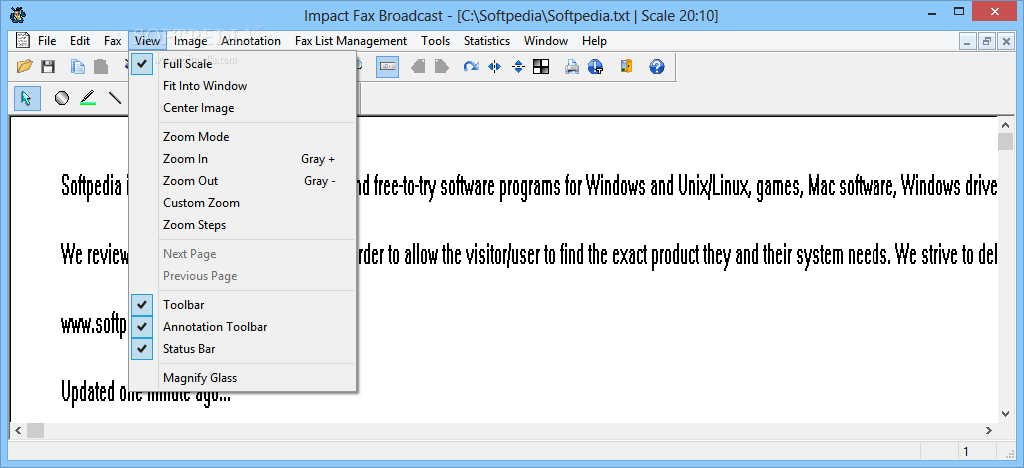The image size is (1024, 468).
Task: Click the copy documents toolbar icon
Action: 78,66
